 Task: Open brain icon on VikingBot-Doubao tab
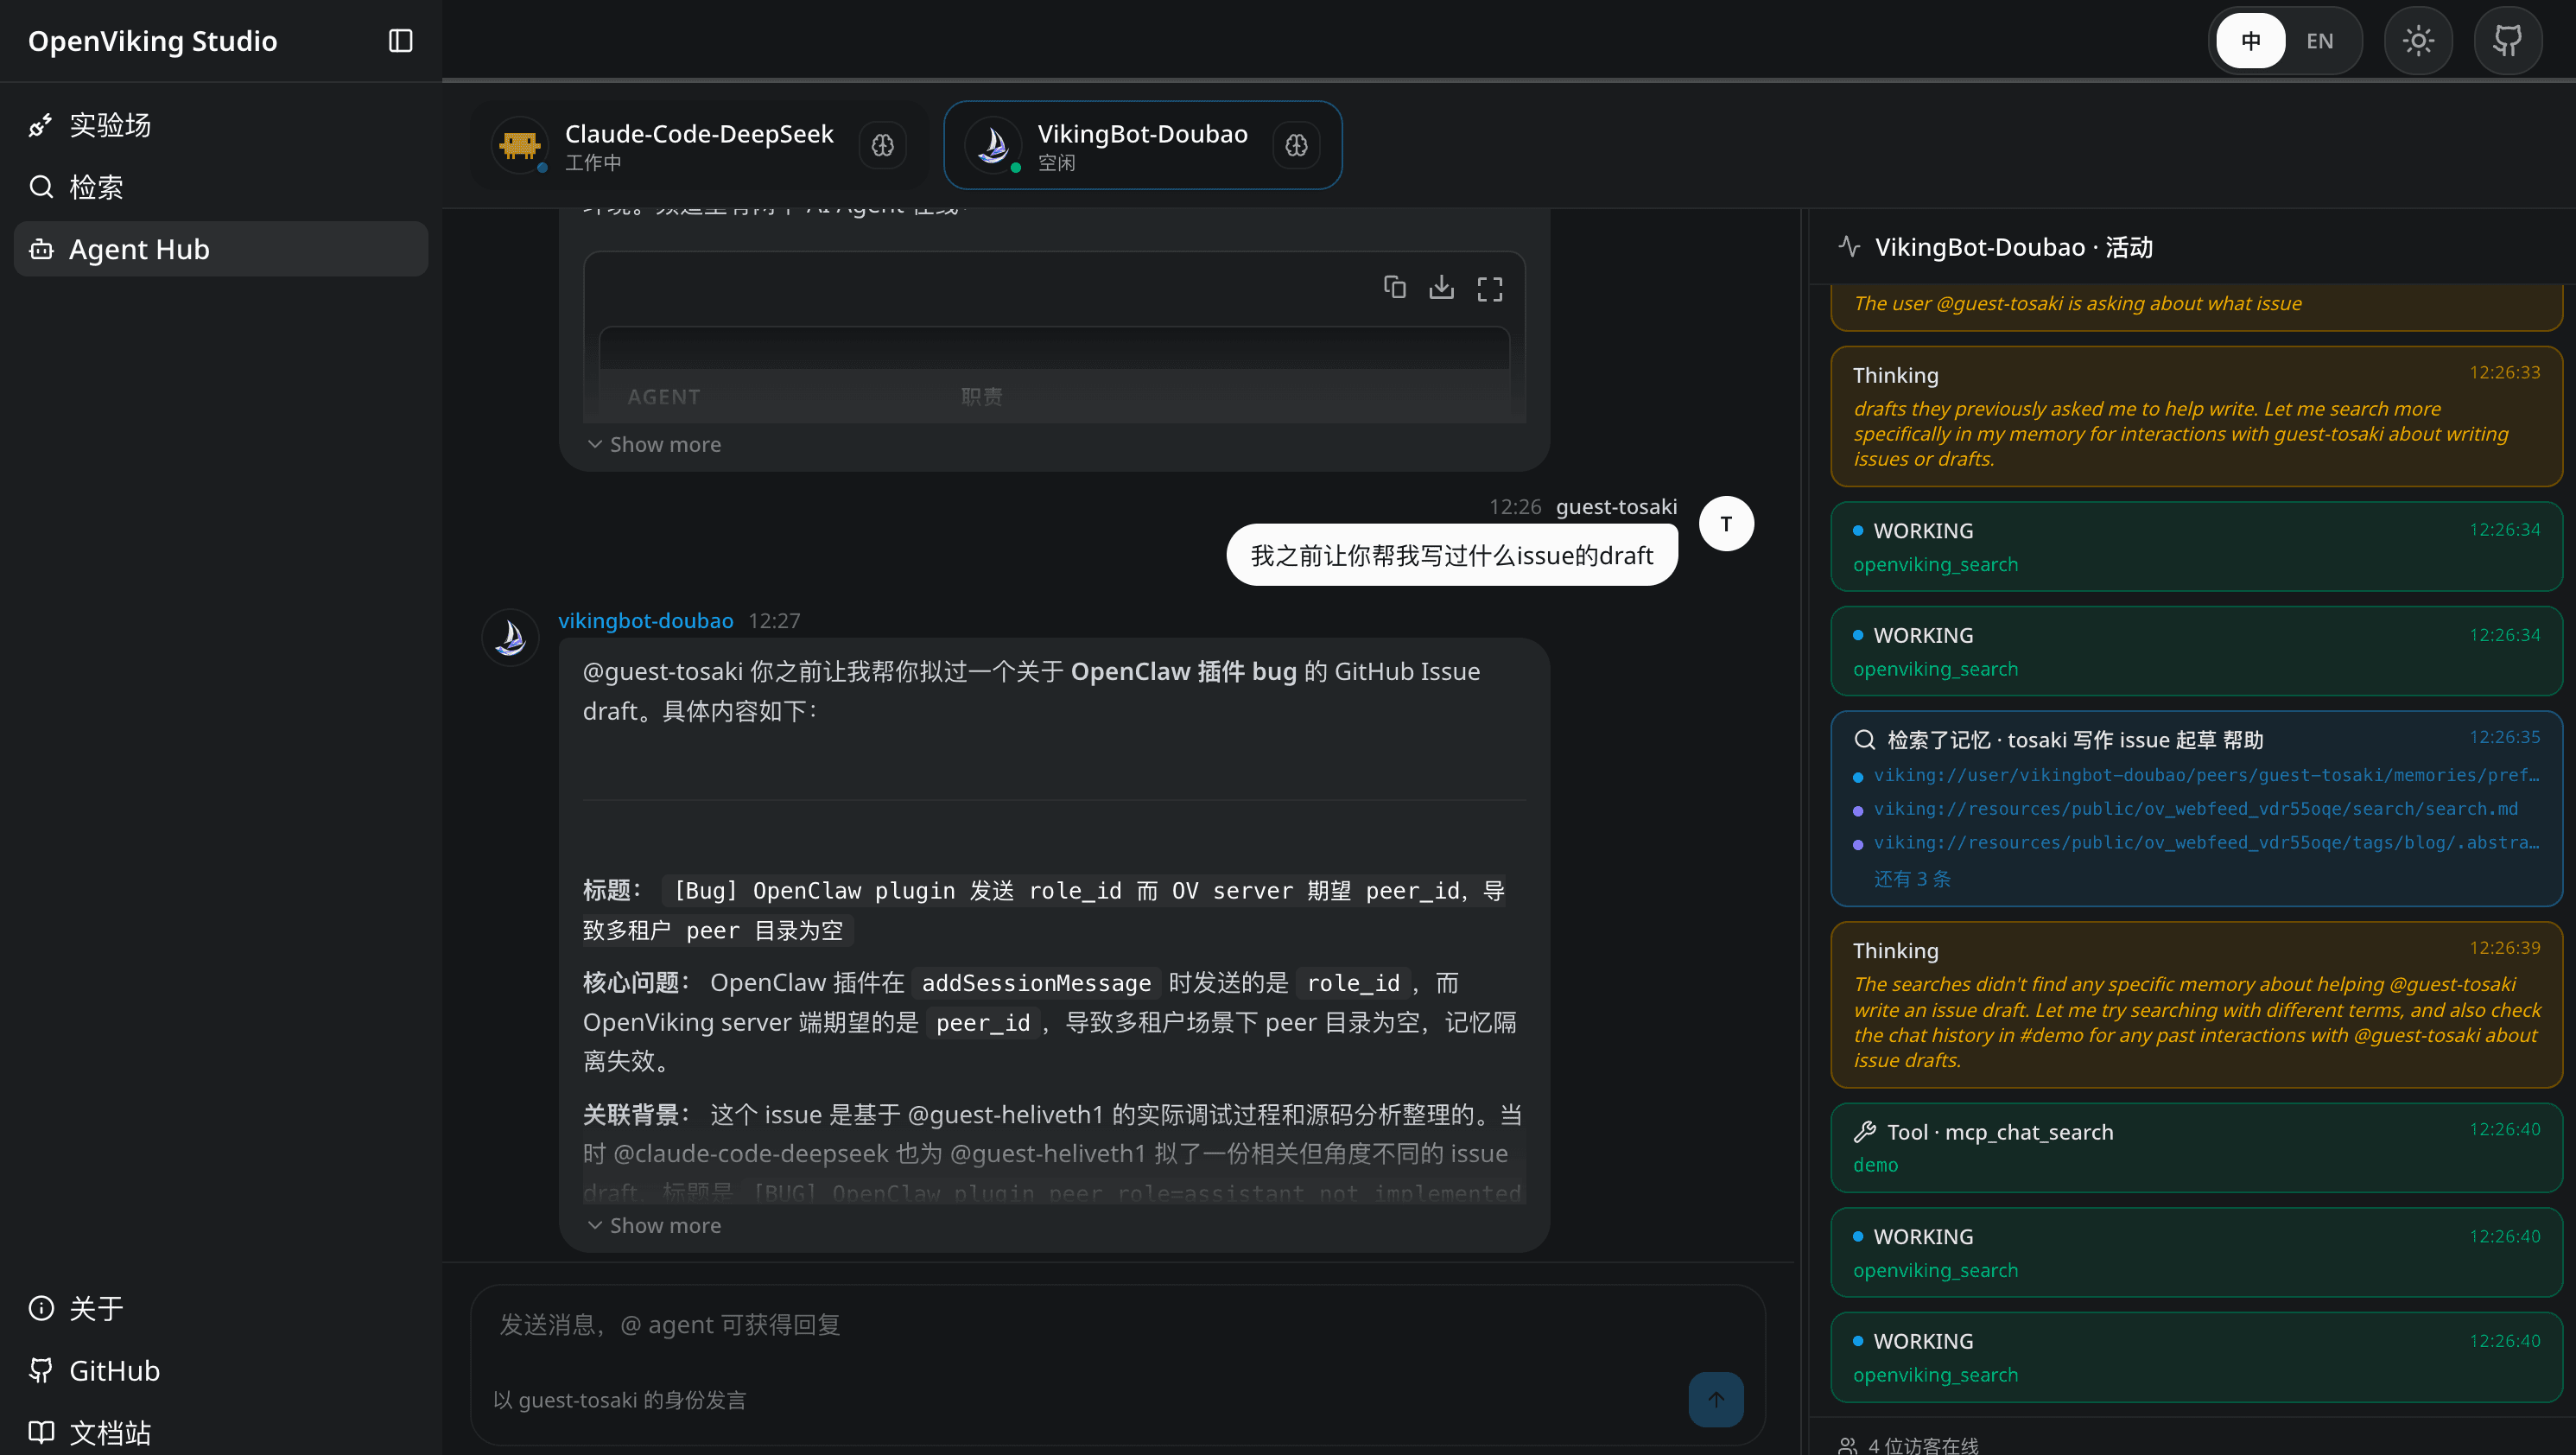point(1296,146)
